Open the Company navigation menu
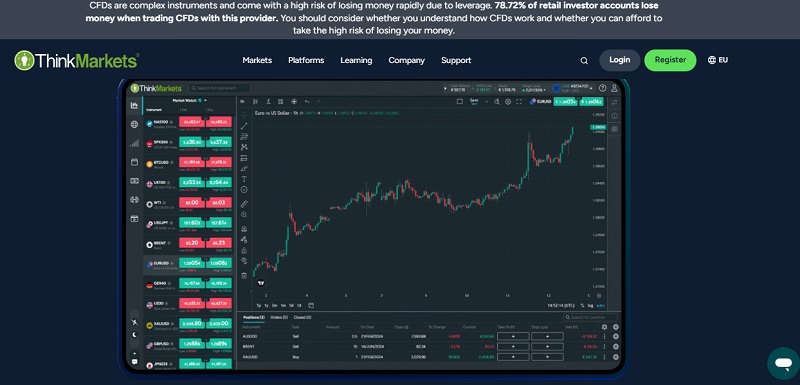The image size is (800, 385). 407,60
